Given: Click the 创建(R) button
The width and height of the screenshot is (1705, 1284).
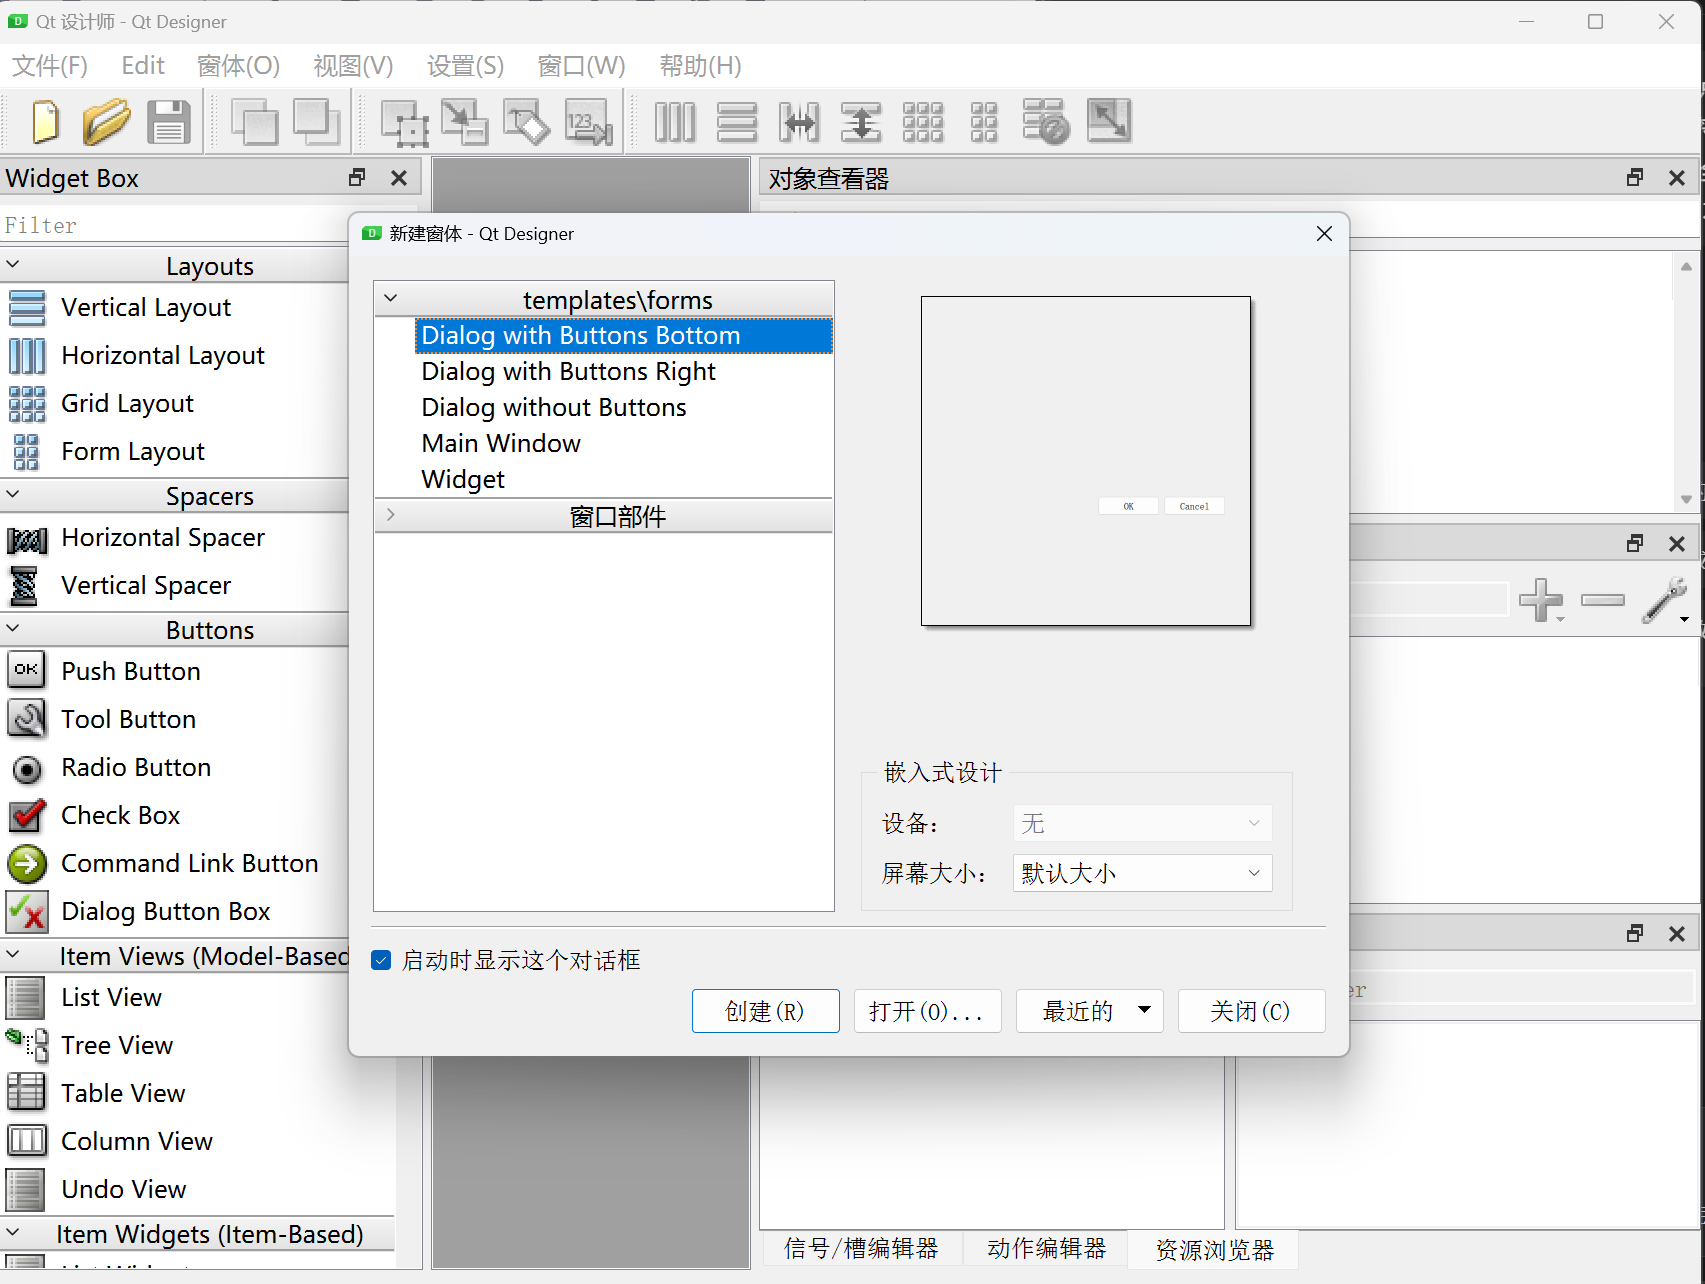Looking at the screenshot, I should coord(765,1011).
